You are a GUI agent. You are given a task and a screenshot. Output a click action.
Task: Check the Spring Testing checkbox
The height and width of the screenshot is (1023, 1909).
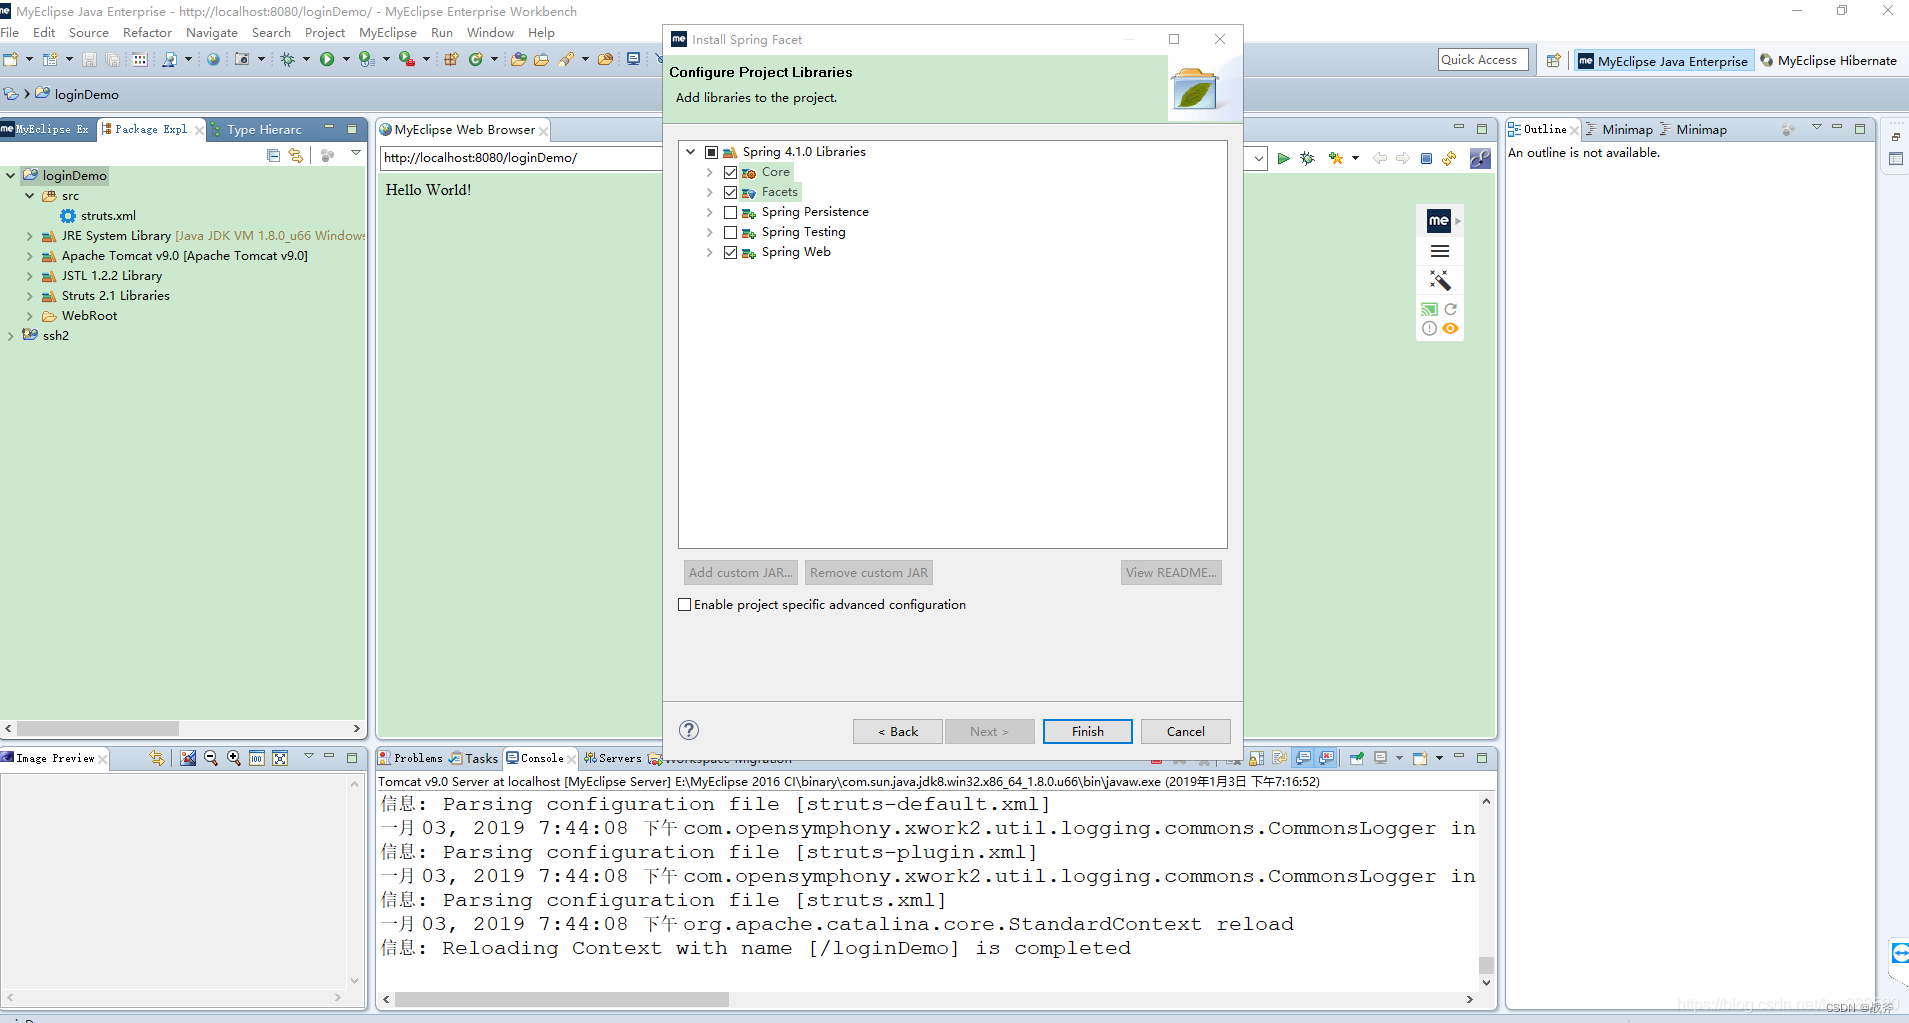point(731,232)
